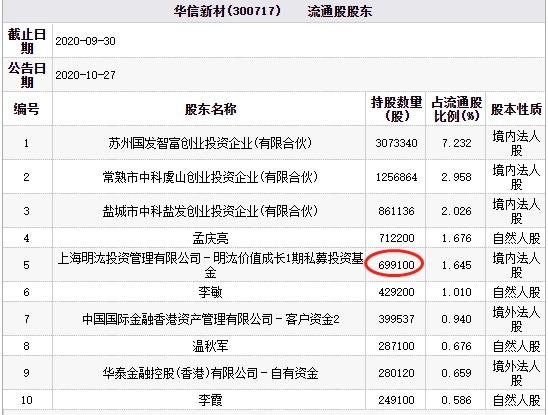The height and width of the screenshot is (415, 548).
Task: Click share count 287100
Action: click(396, 346)
